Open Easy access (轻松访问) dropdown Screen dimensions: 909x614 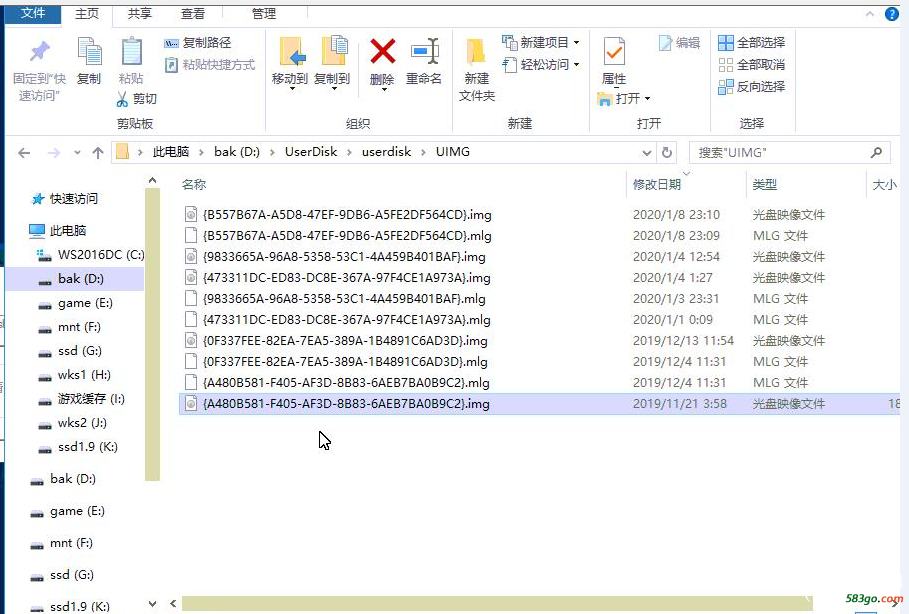pos(541,64)
